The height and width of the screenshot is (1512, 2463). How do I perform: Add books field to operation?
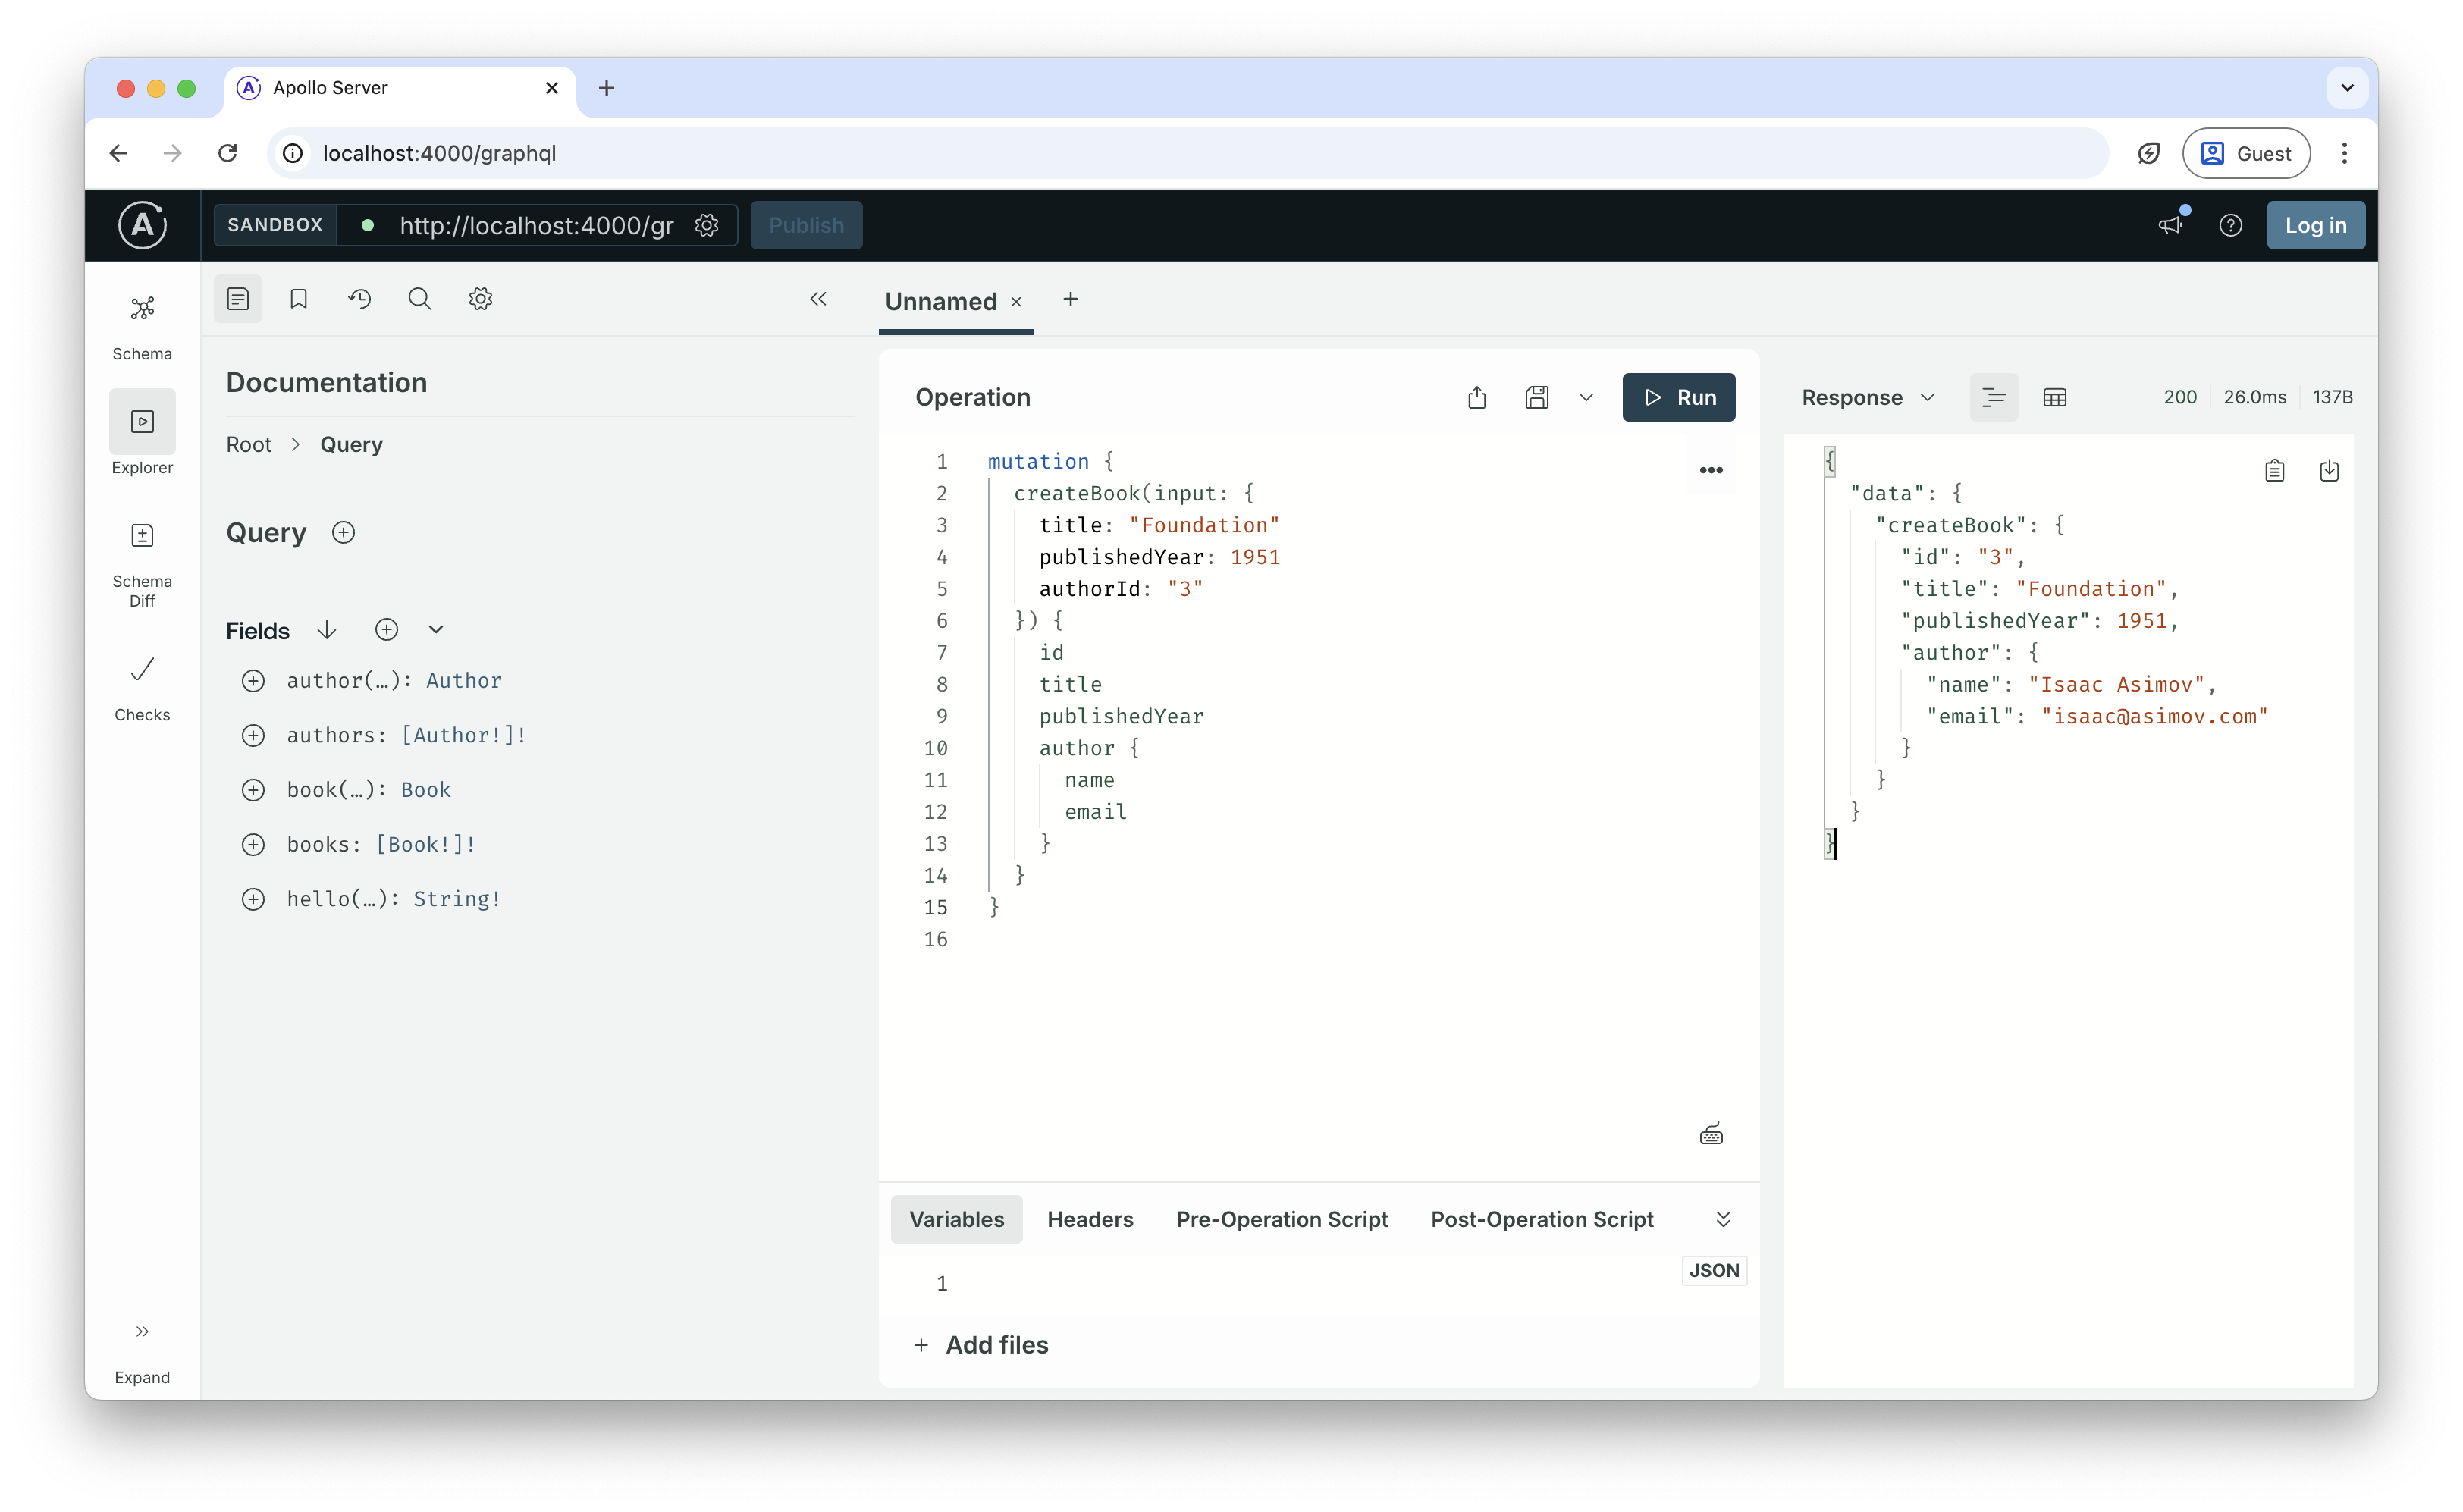[x=254, y=844]
